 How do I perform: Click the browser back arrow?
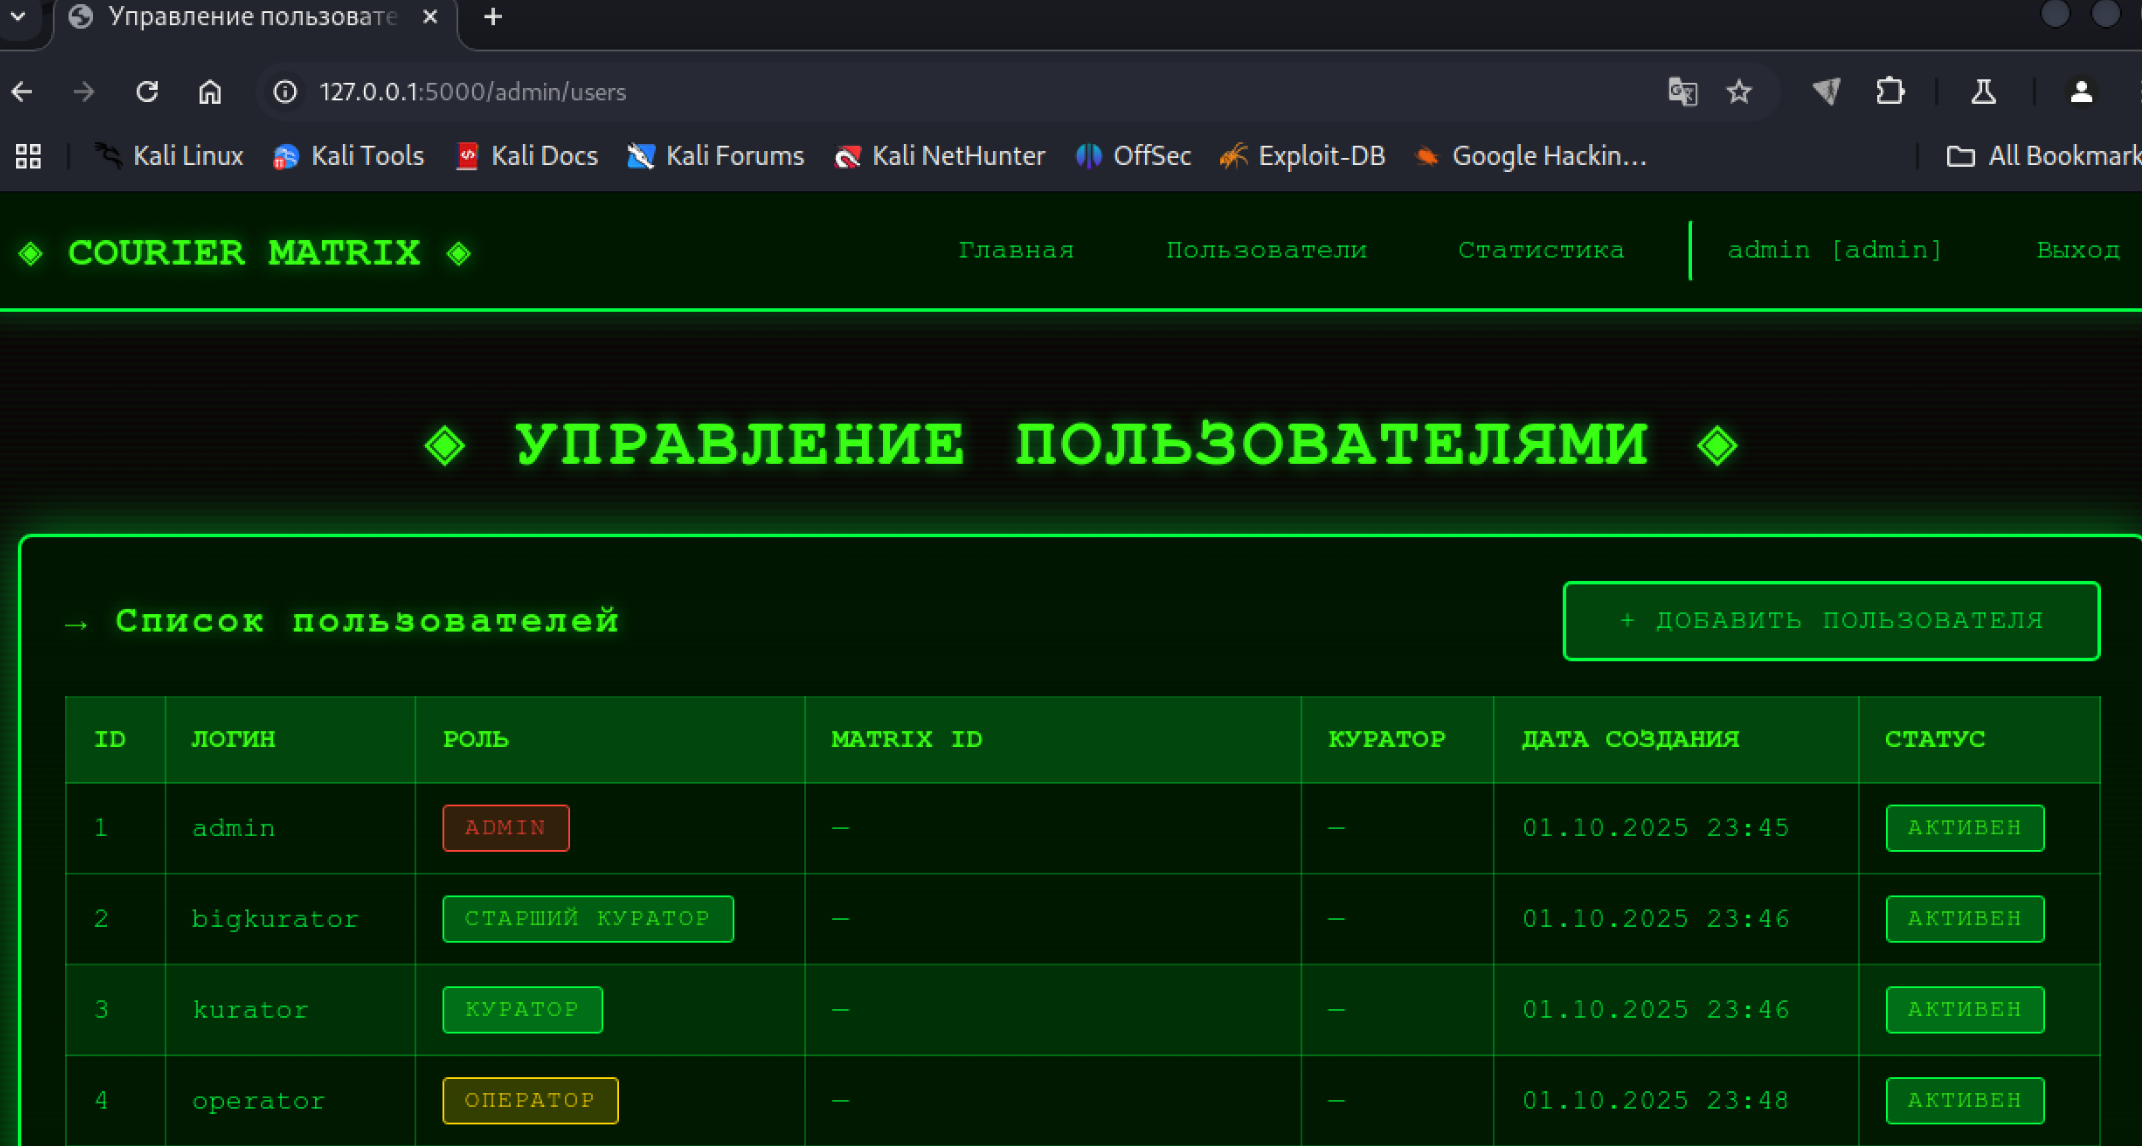(22, 92)
